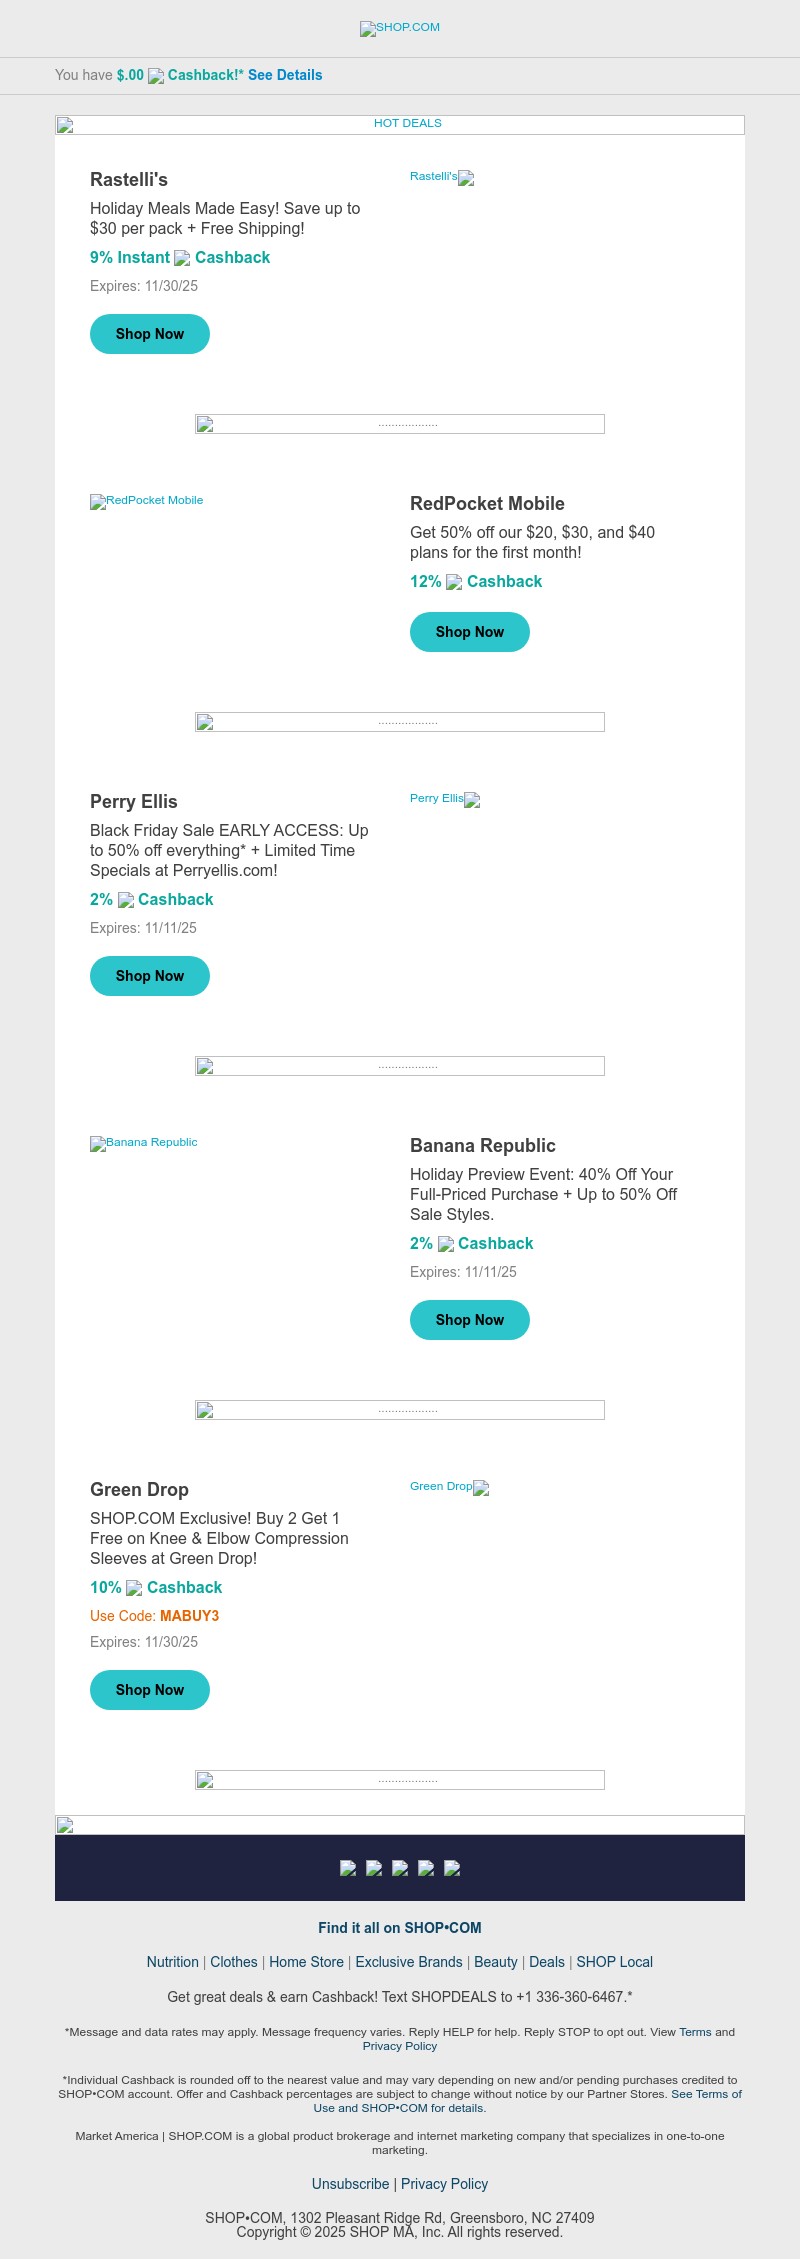800x2259 pixels.
Task: Click the Cashback icon next to "$.00"
Action: [157, 75]
